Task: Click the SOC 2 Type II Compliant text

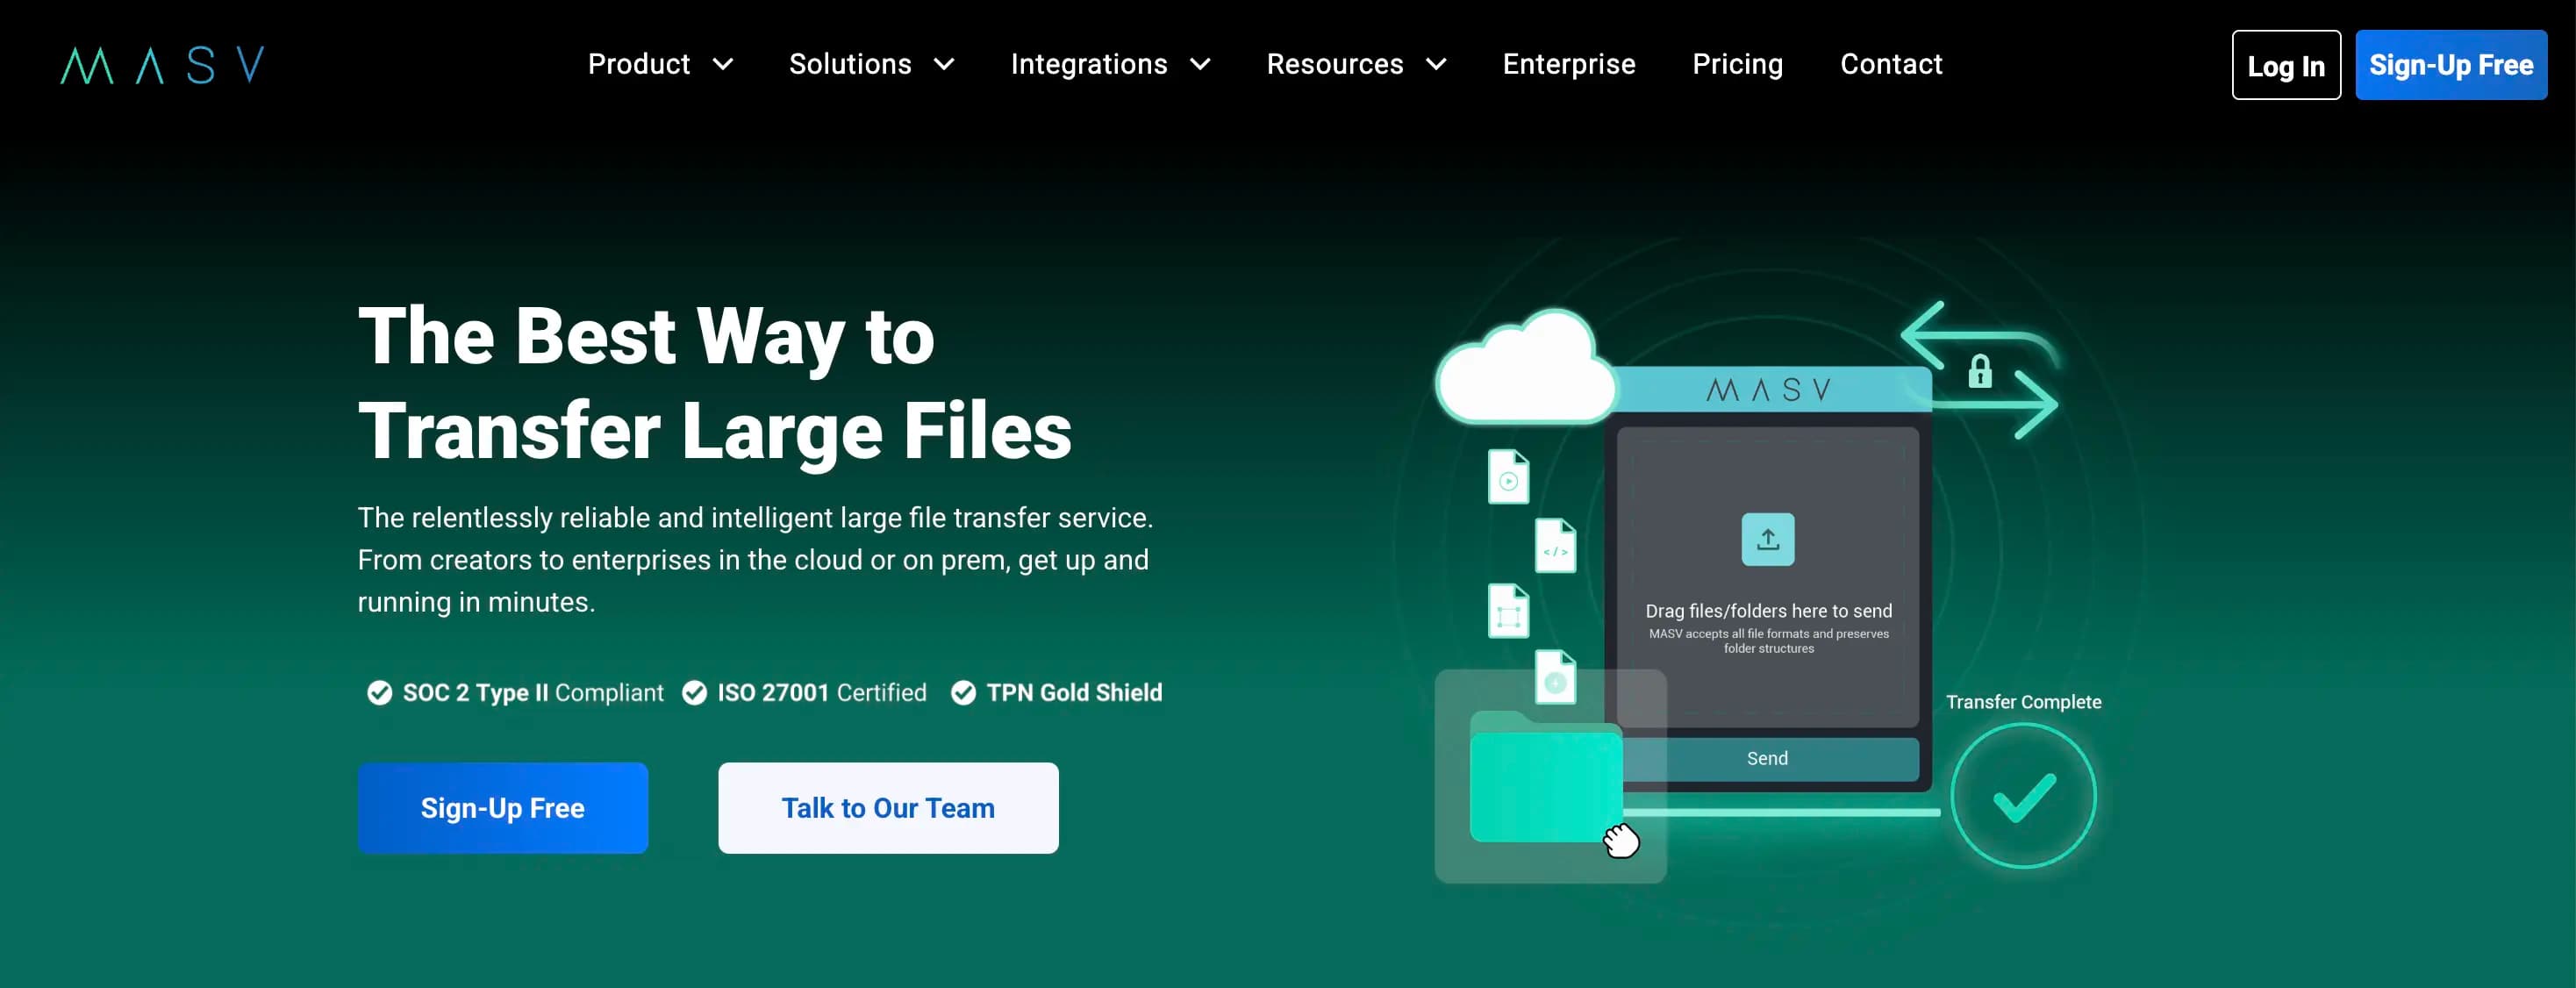Action: click(533, 693)
